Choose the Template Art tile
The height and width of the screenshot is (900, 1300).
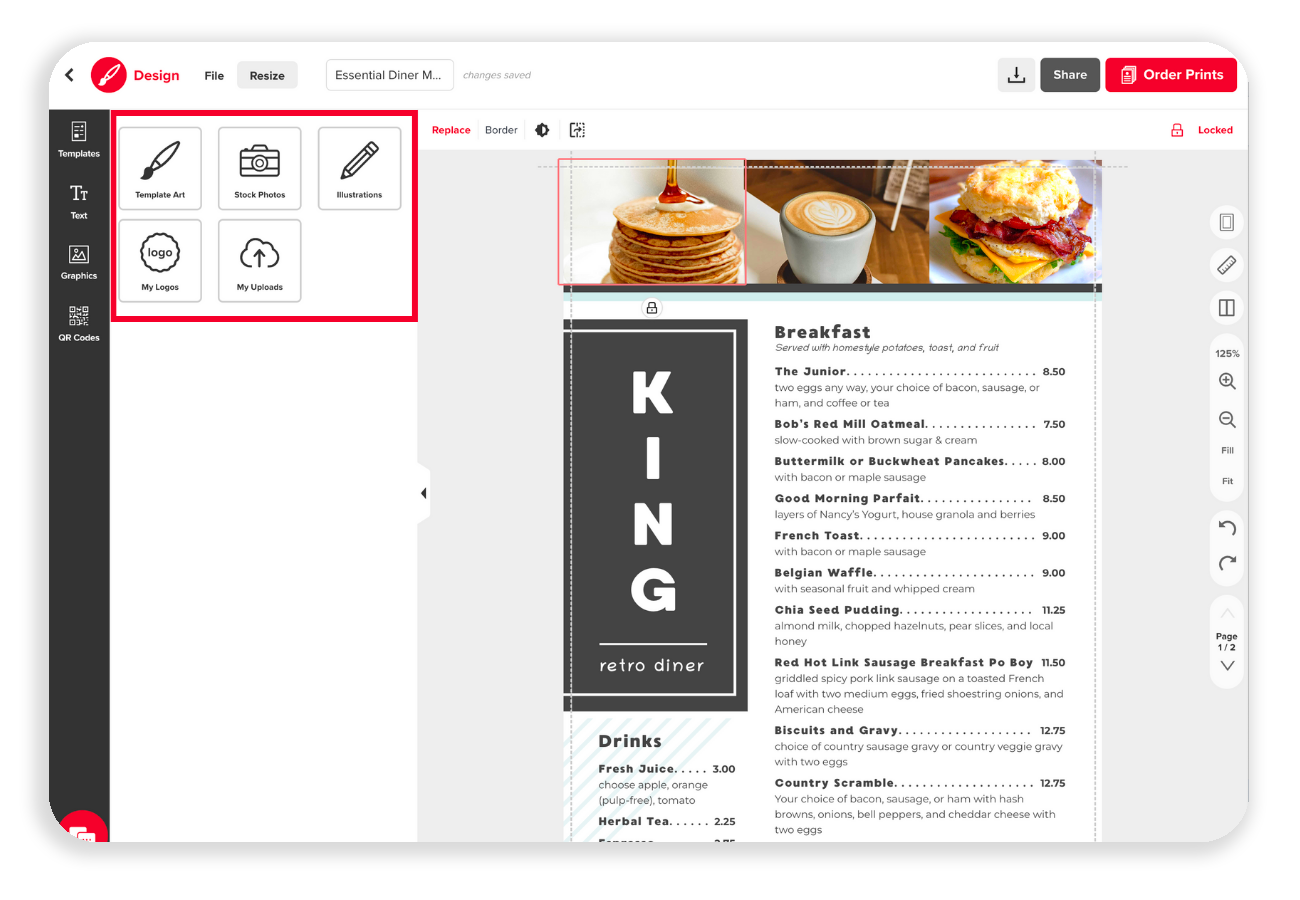160,168
